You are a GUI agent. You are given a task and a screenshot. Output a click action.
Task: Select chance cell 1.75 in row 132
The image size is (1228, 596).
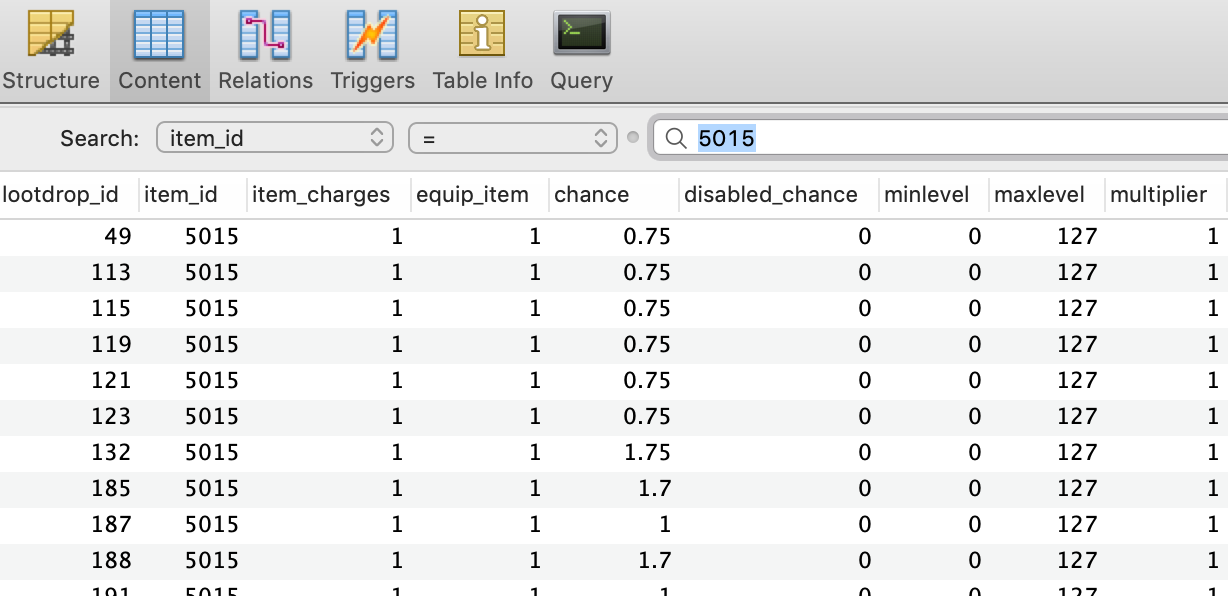(646, 453)
